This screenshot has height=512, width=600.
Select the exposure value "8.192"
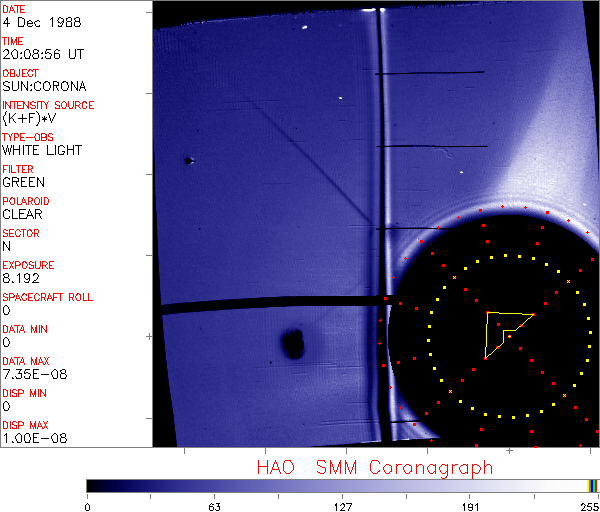[x=21, y=278]
